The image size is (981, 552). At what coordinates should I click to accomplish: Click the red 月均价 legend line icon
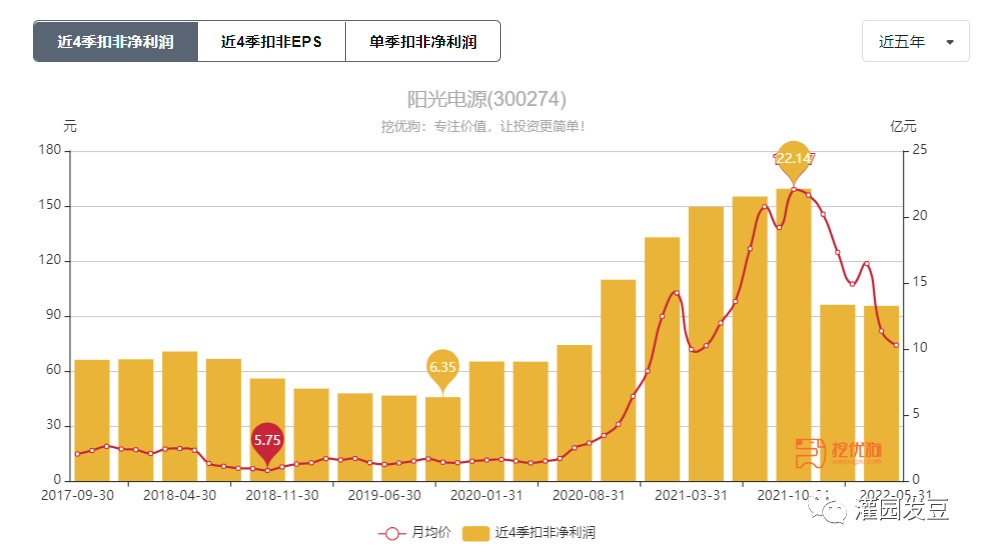click(x=392, y=533)
